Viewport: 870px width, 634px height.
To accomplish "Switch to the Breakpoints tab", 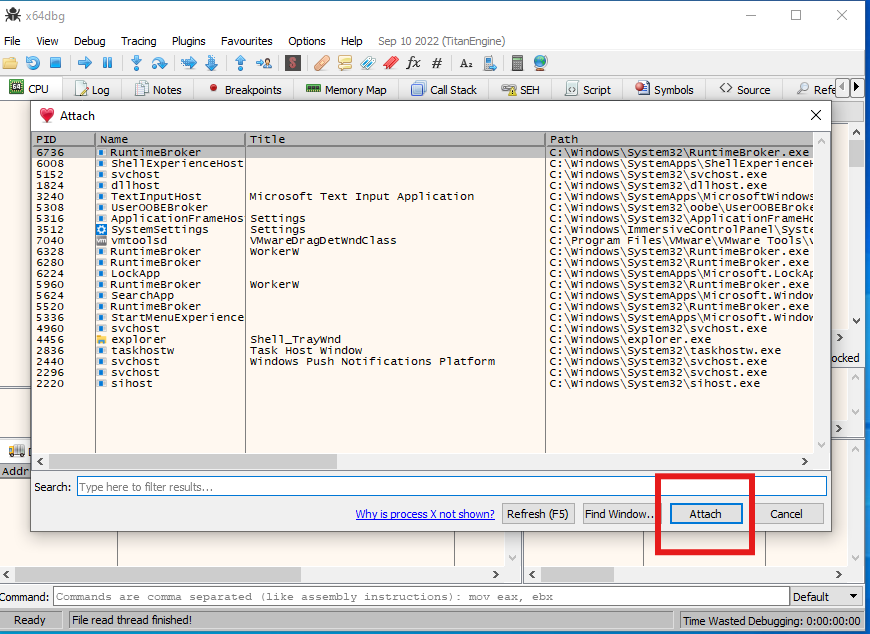I will [245, 89].
